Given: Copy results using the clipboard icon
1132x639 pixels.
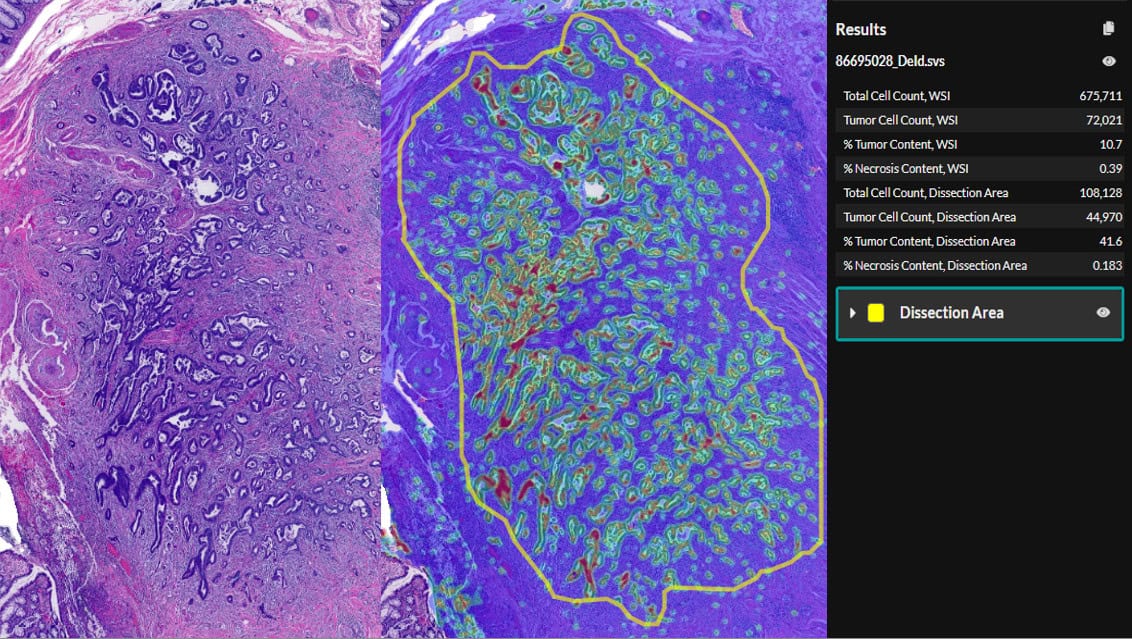Looking at the screenshot, I should click(x=1109, y=29).
